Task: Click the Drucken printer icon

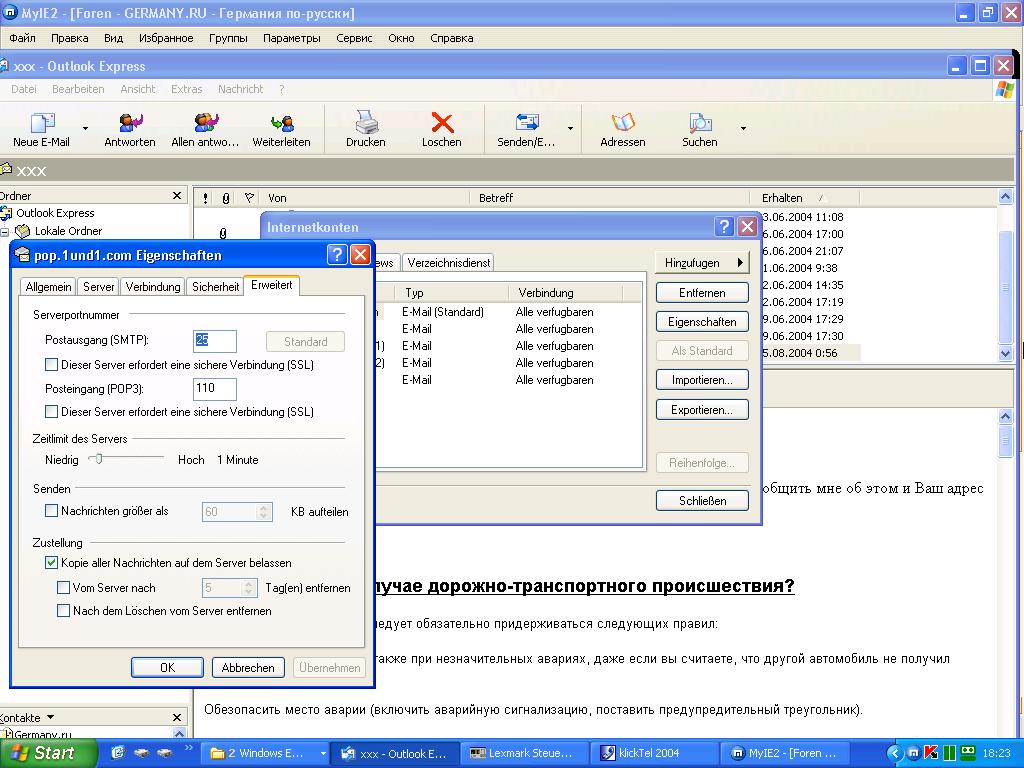Action: pos(366,122)
